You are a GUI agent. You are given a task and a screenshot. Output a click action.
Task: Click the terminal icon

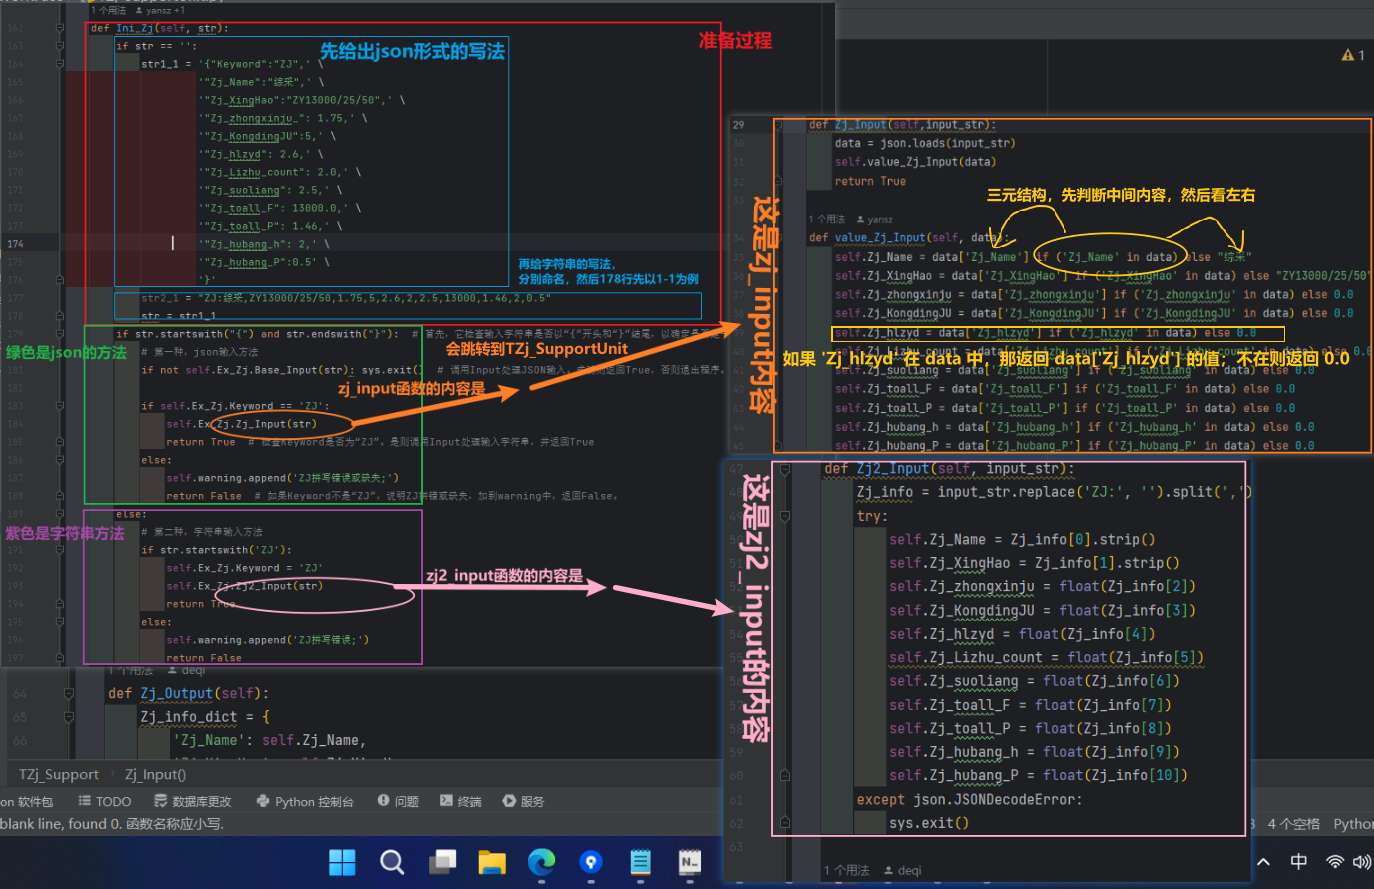click(446, 801)
